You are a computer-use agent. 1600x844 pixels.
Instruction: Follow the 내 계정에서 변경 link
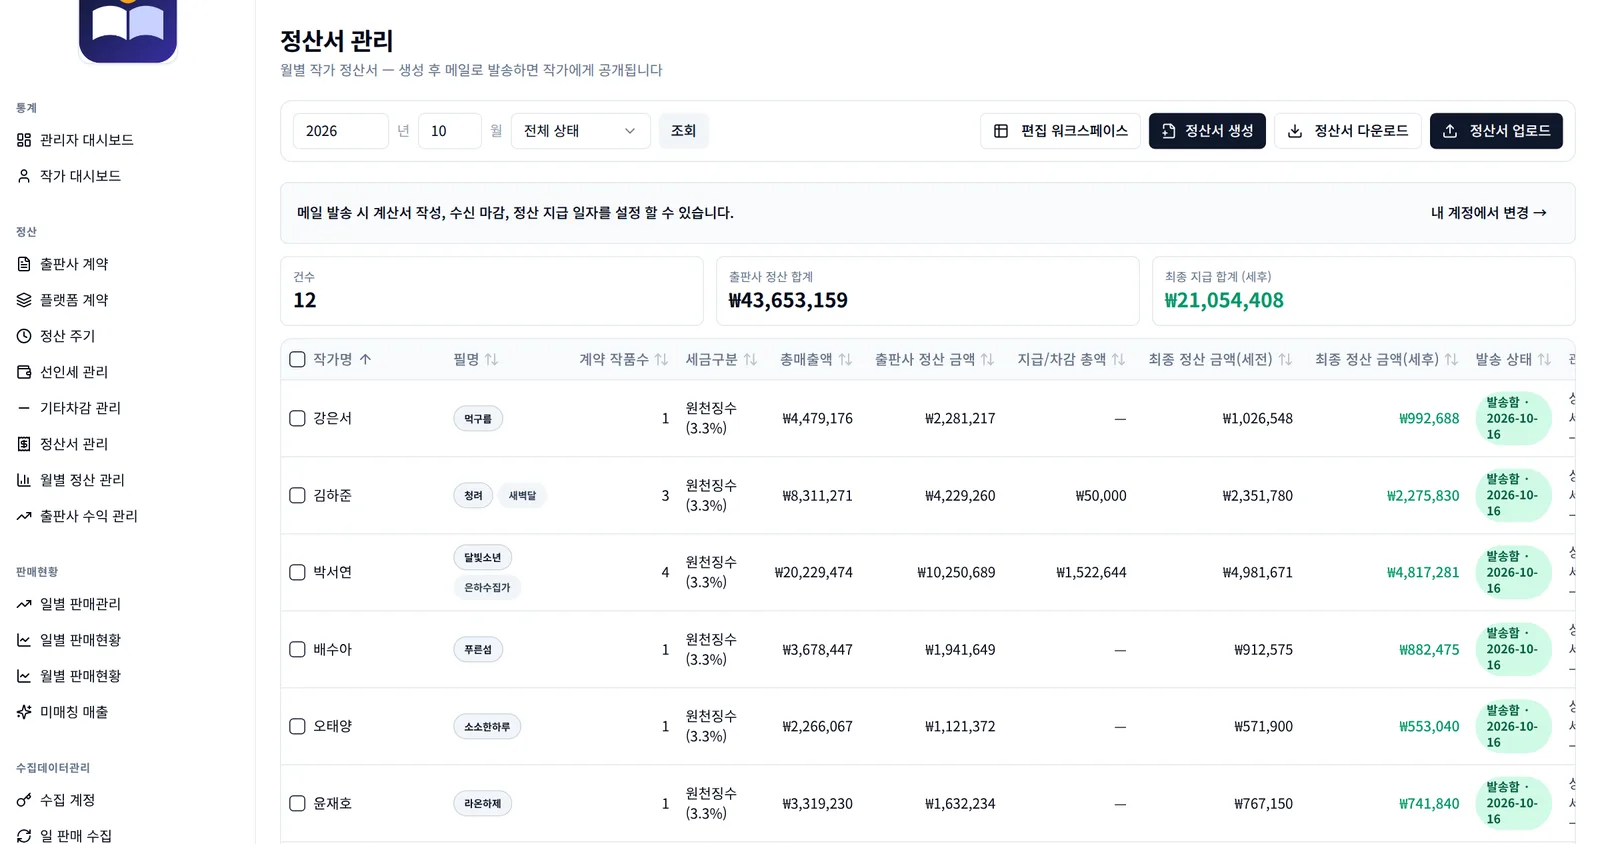(x=1488, y=213)
